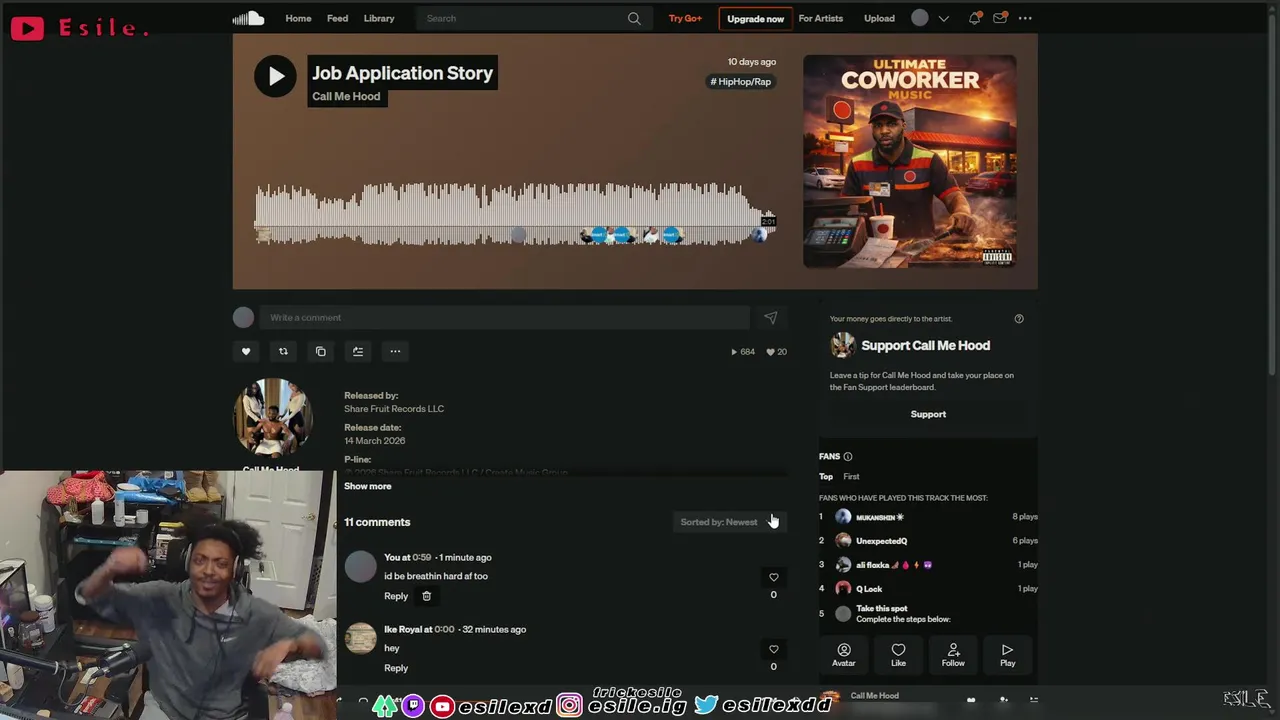Open the HipHop/Rap tag
This screenshot has height=720, width=1280.
(741, 81)
